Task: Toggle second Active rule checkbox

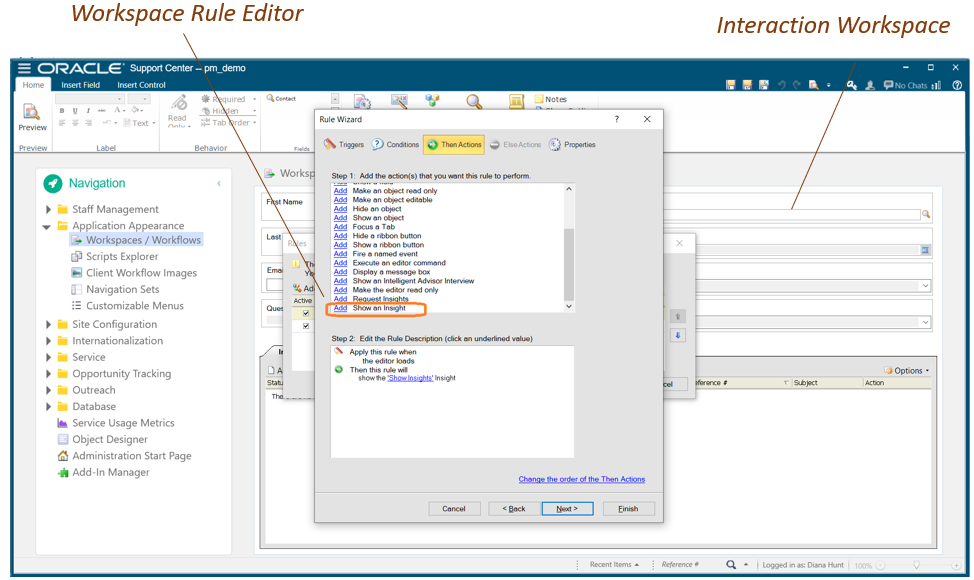Action: point(306,325)
